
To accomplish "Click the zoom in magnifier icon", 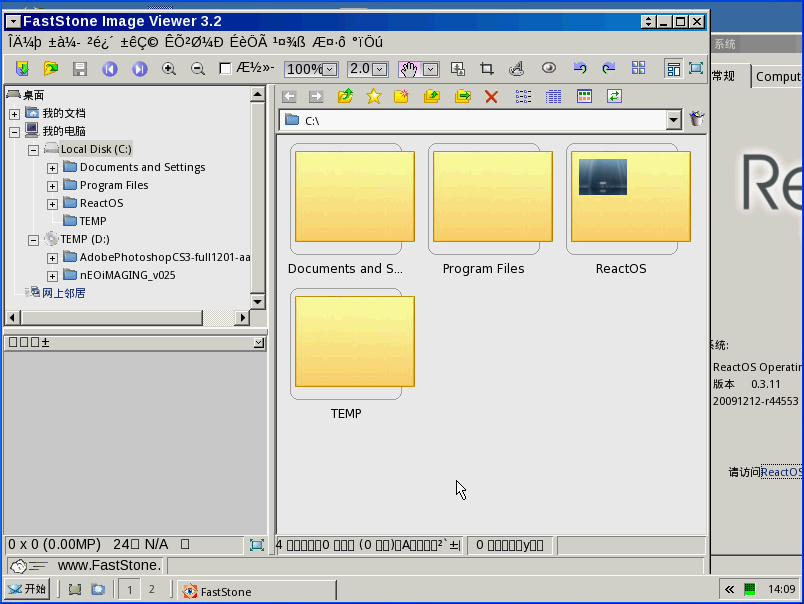I will click(x=169, y=68).
